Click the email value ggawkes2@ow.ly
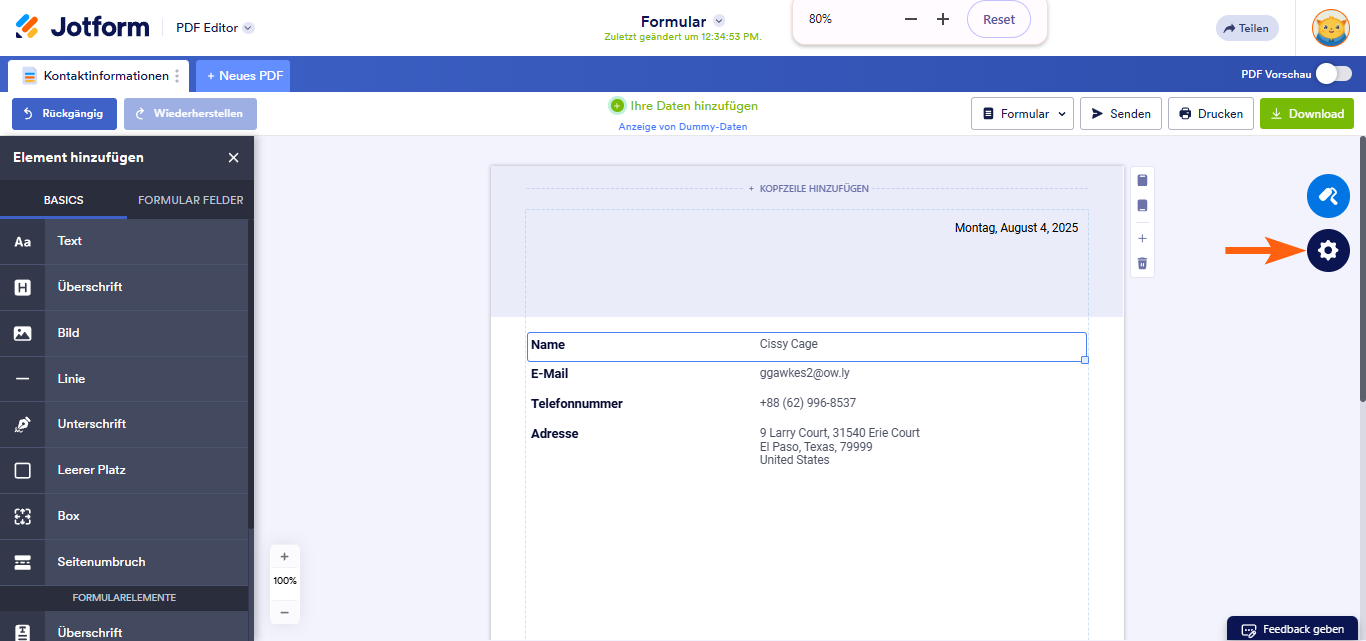This screenshot has height=641, width=1366. coord(805,373)
